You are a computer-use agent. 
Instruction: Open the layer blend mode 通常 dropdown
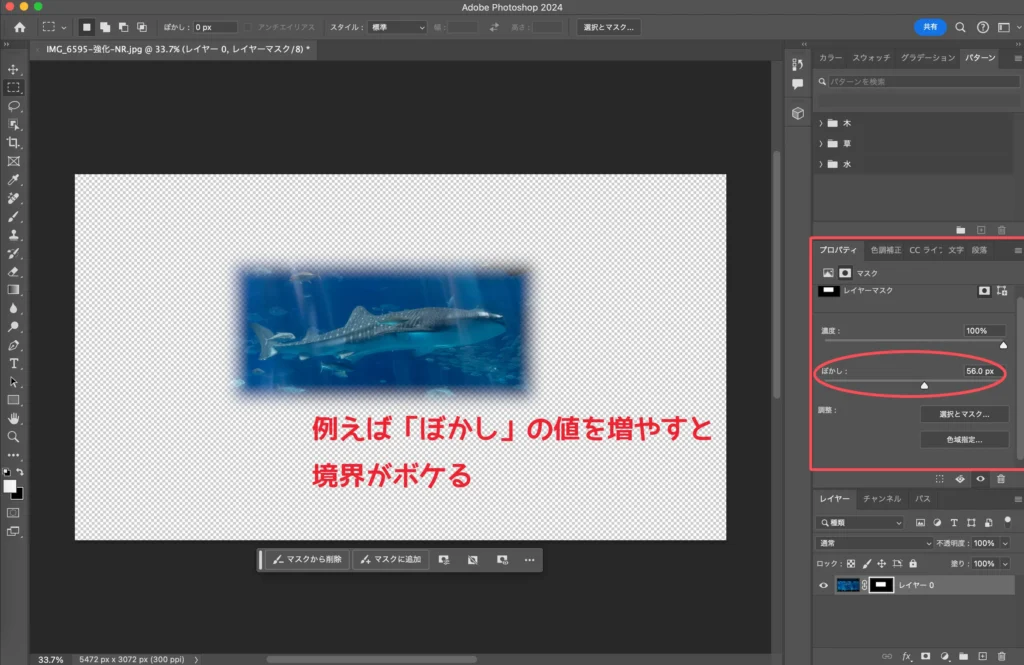tap(875, 543)
